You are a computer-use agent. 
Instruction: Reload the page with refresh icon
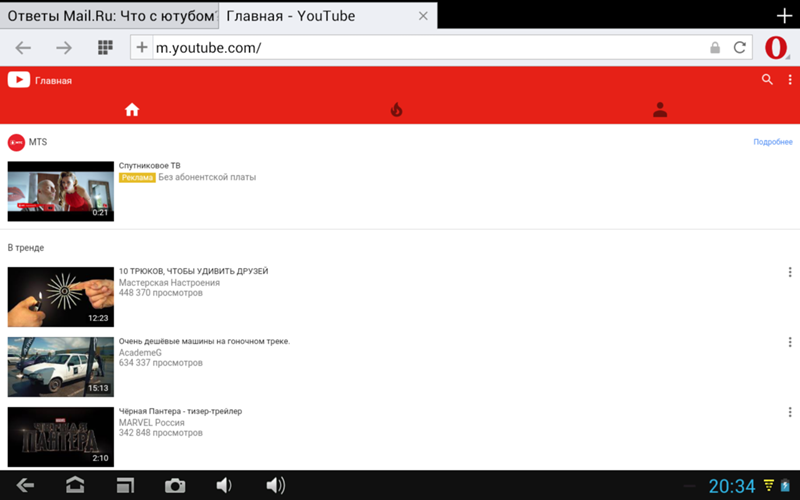[740, 48]
